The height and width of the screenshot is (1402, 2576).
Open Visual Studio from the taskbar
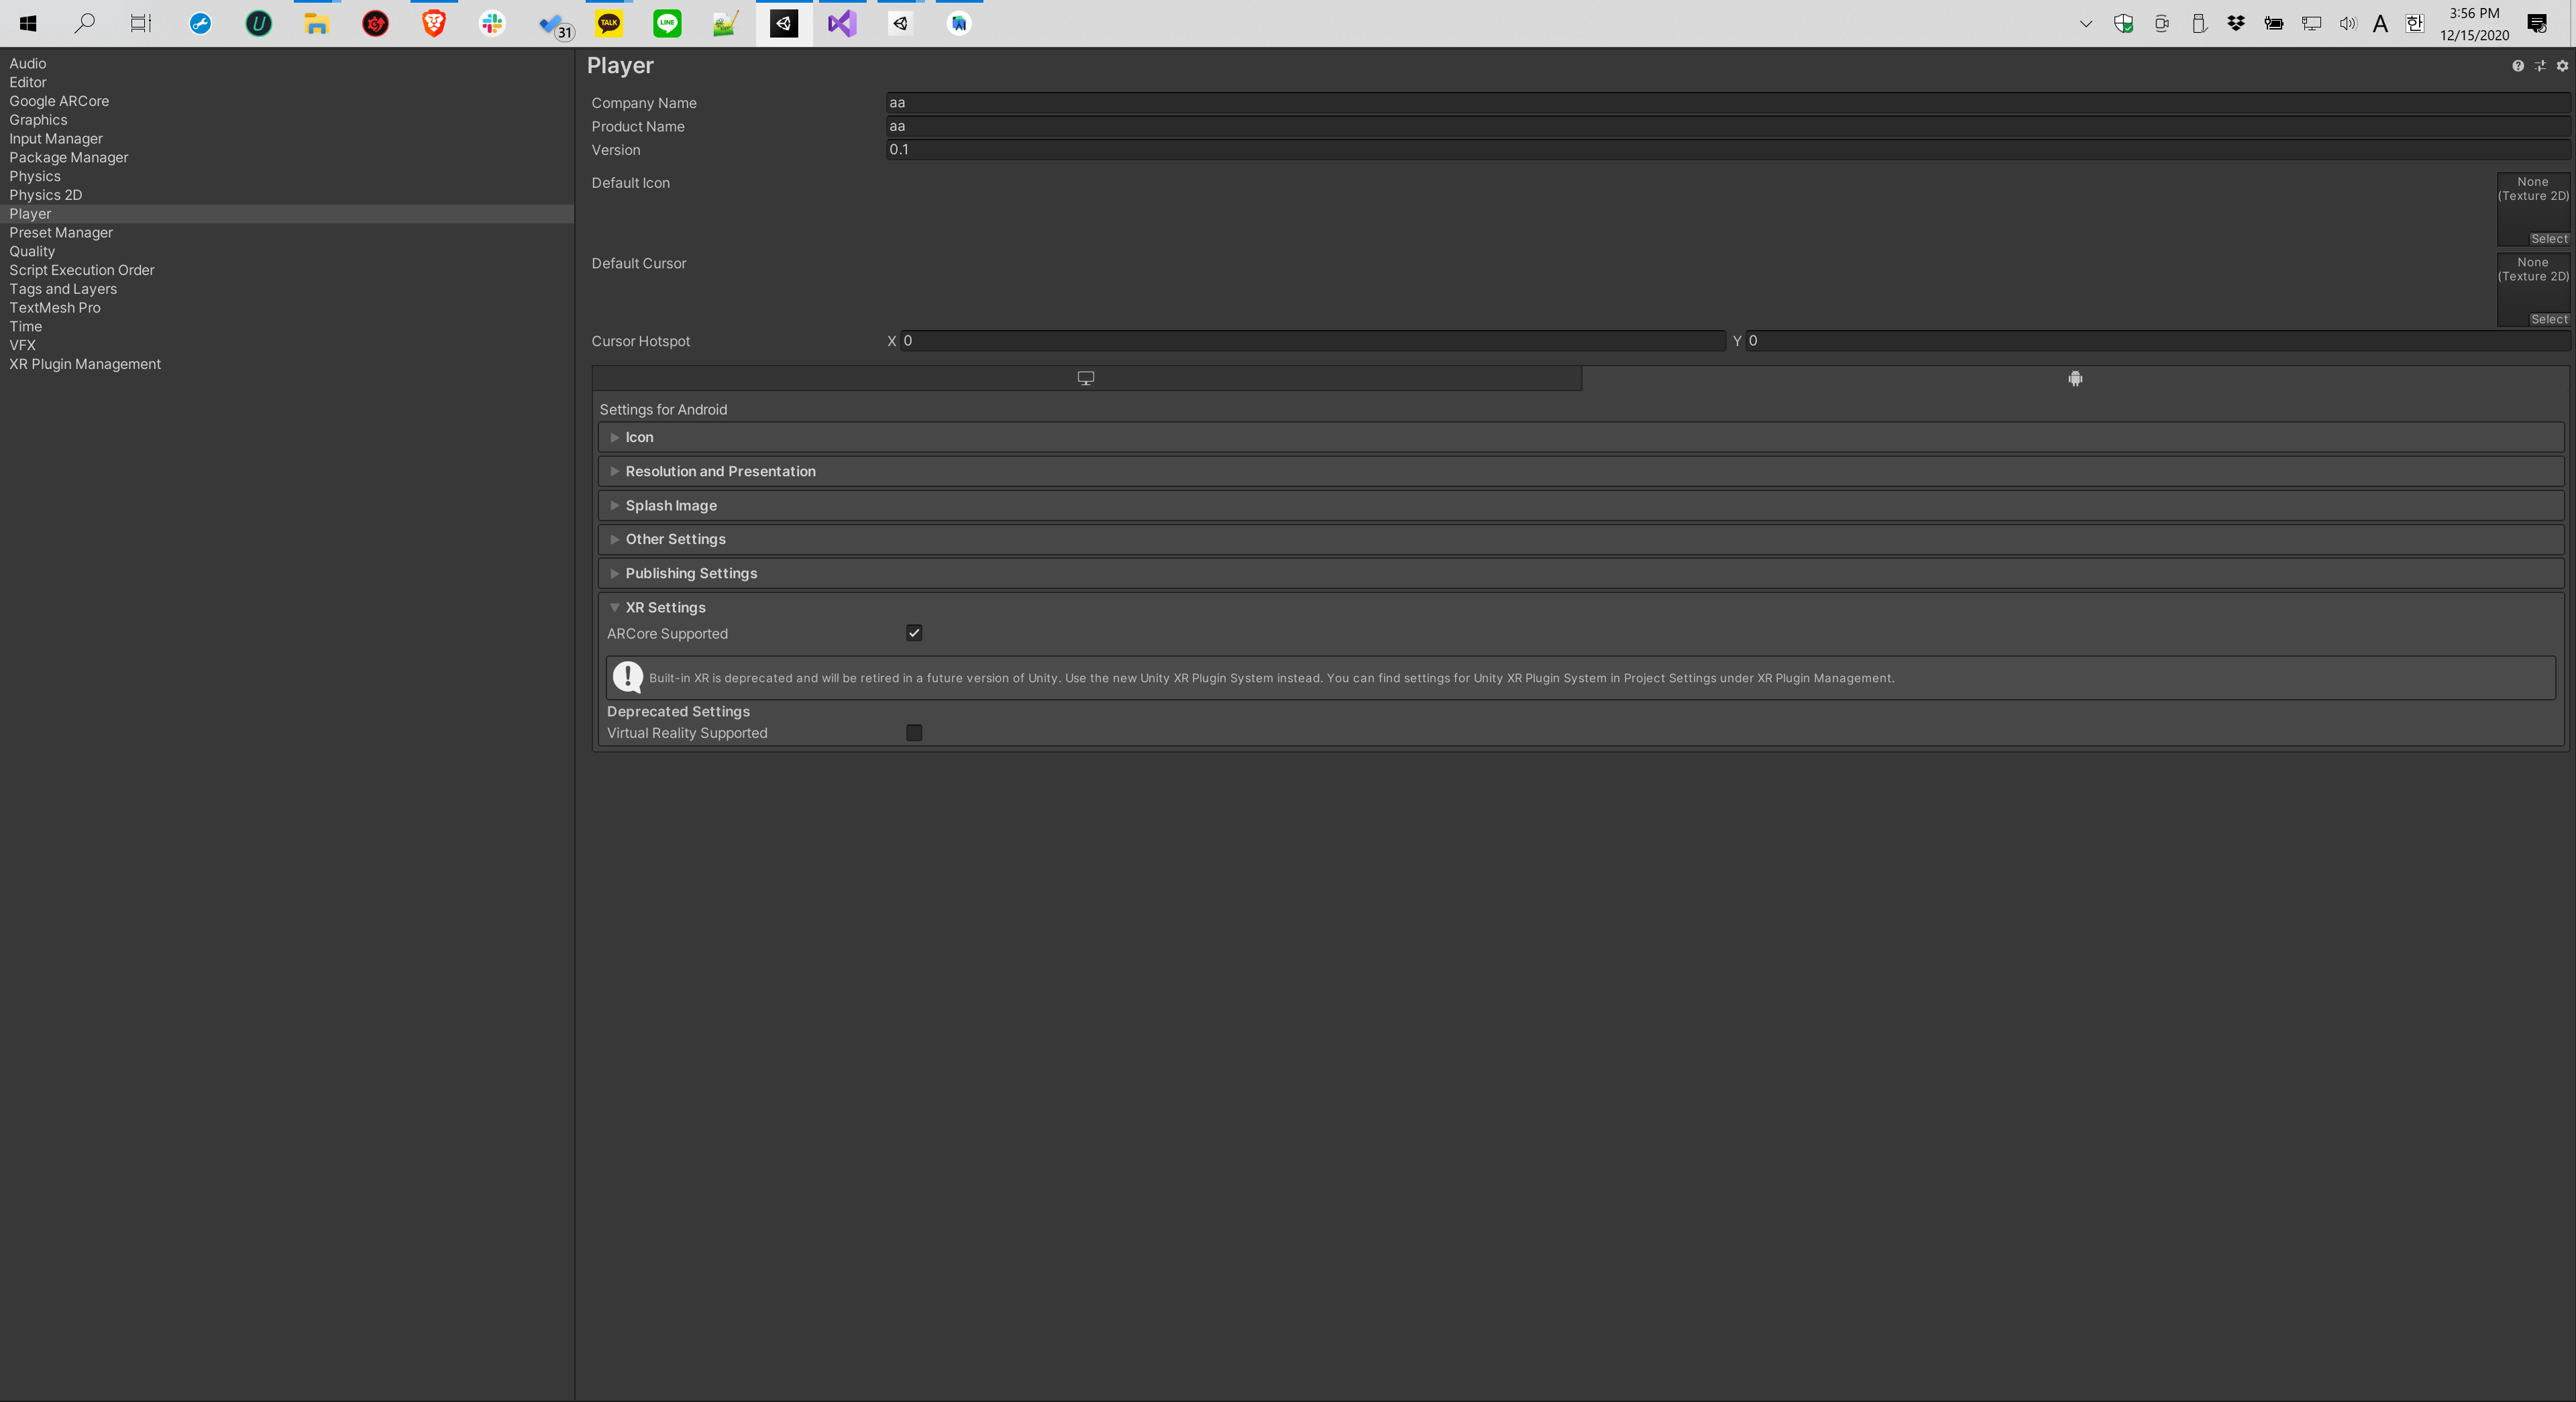[x=842, y=23]
